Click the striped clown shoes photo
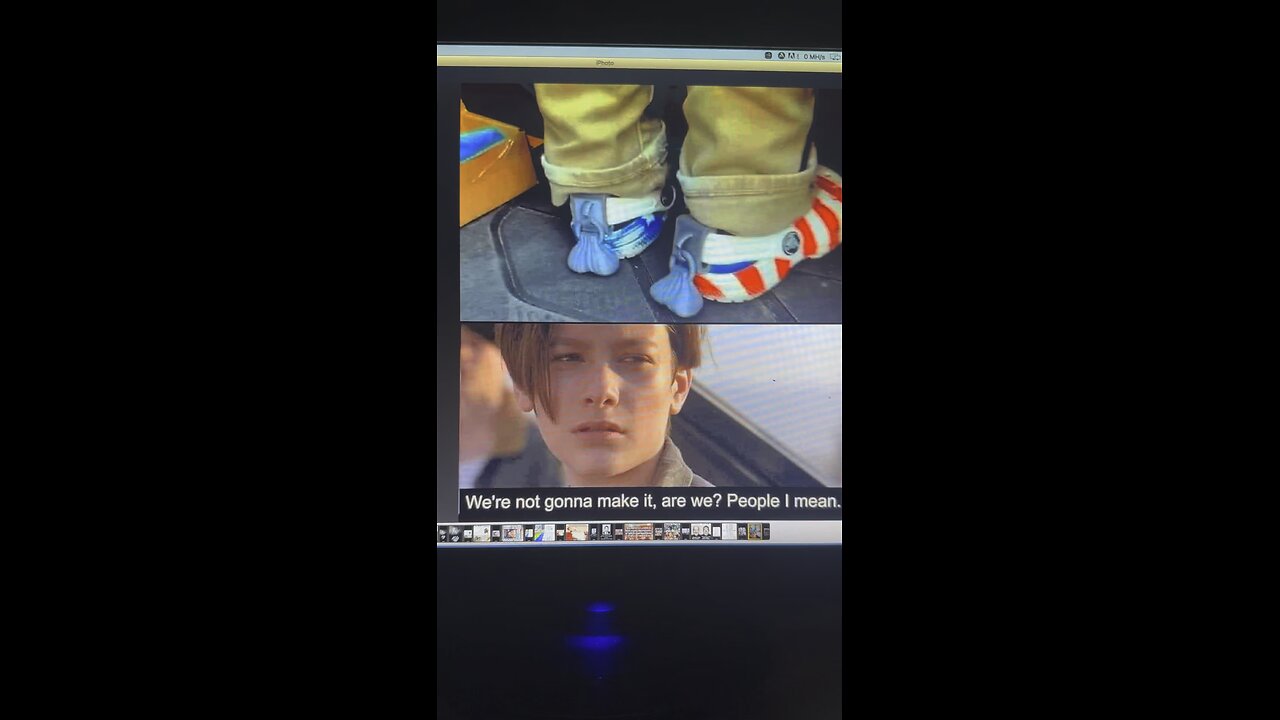Image resolution: width=1280 pixels, height=720 pixels. 650,203
